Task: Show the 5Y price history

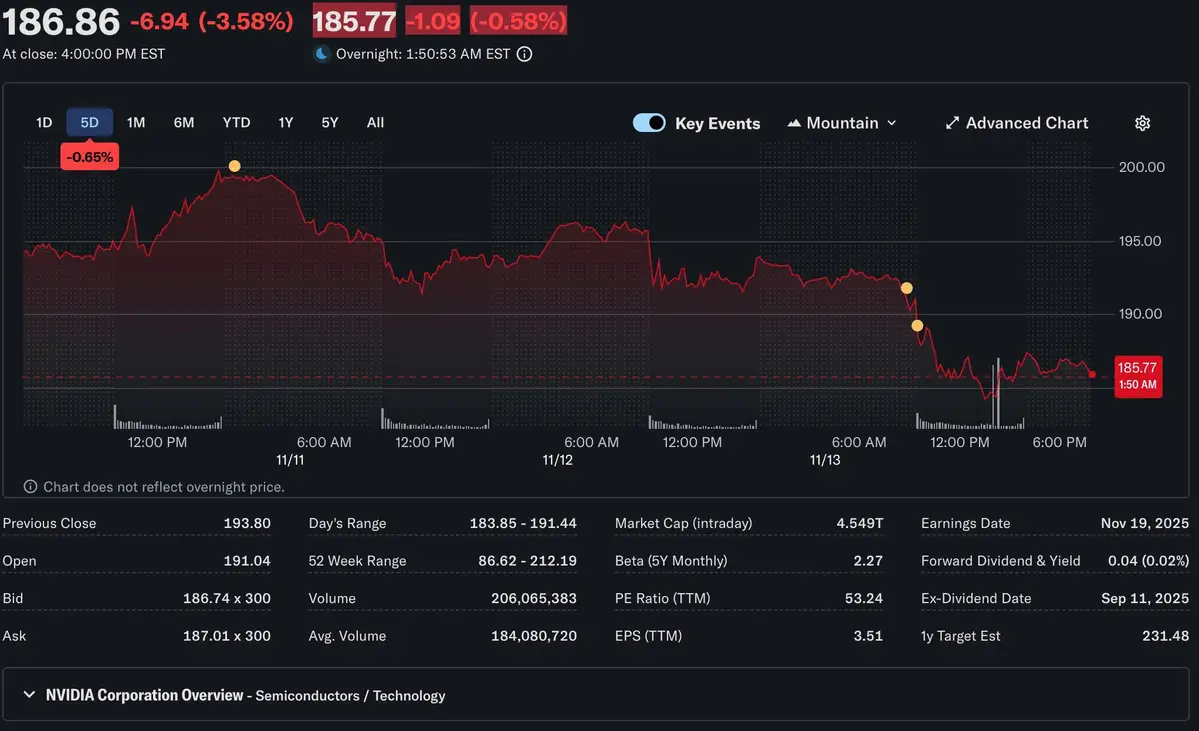Action: click(x=330, y=122)
